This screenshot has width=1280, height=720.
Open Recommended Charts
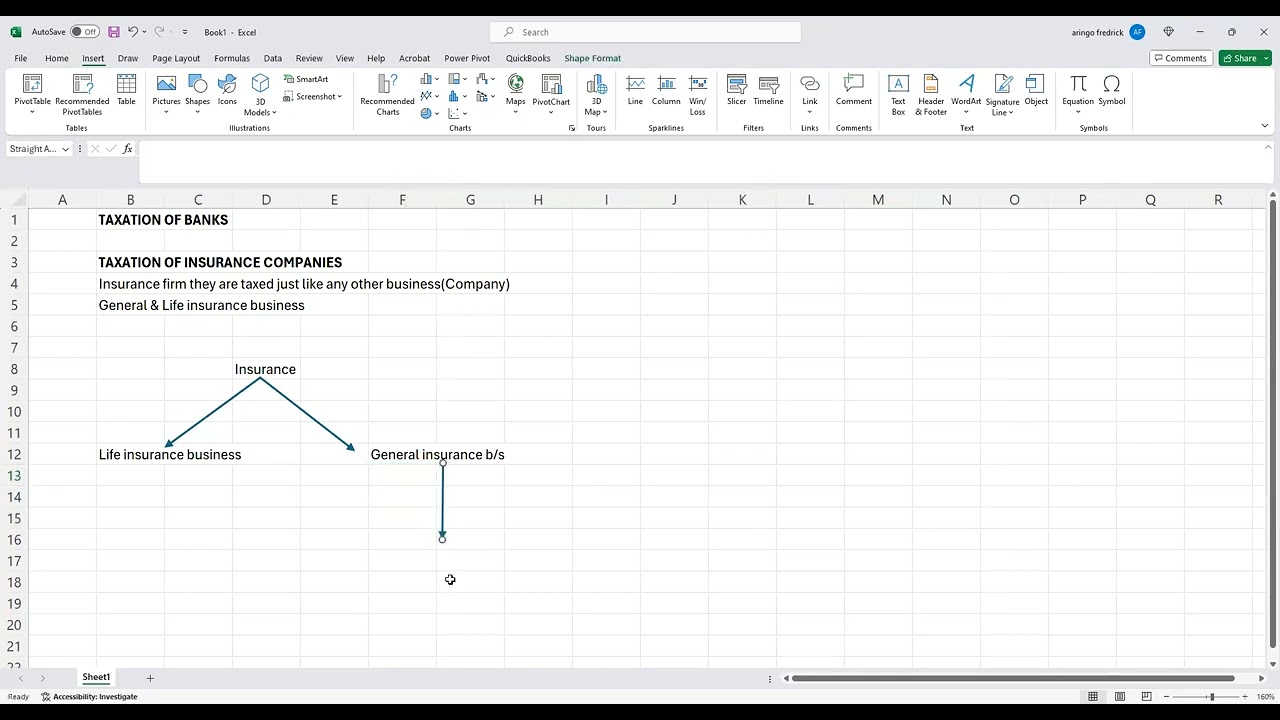pos(387,94)
